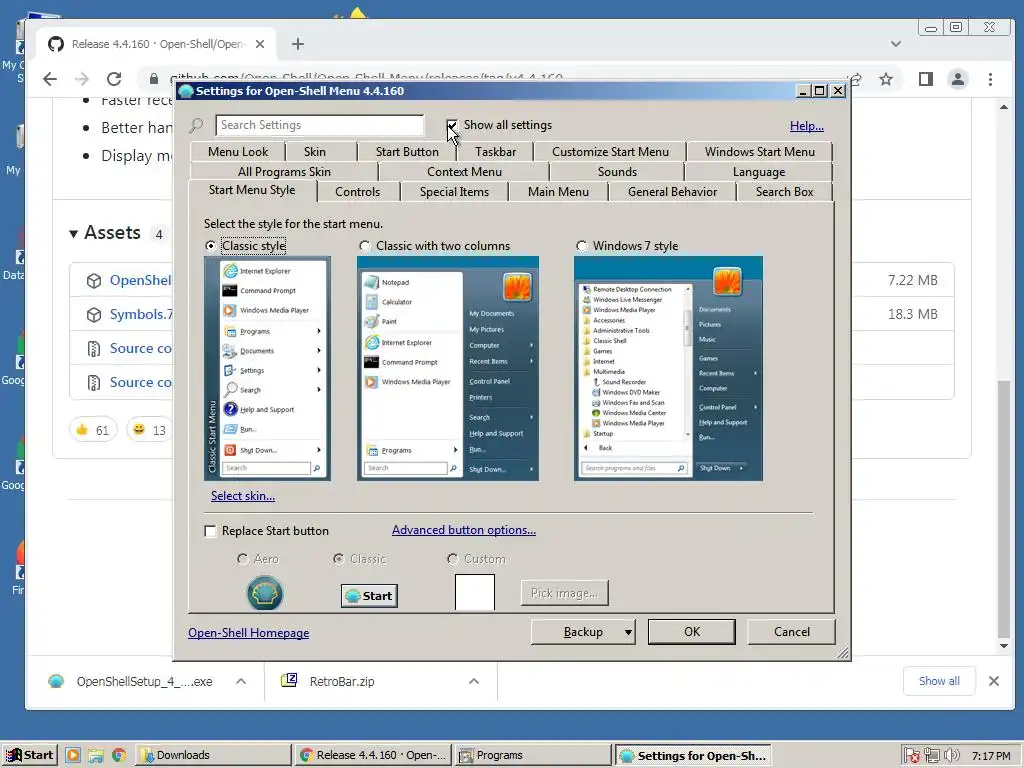Select Classic style radio button

point(210,246)
